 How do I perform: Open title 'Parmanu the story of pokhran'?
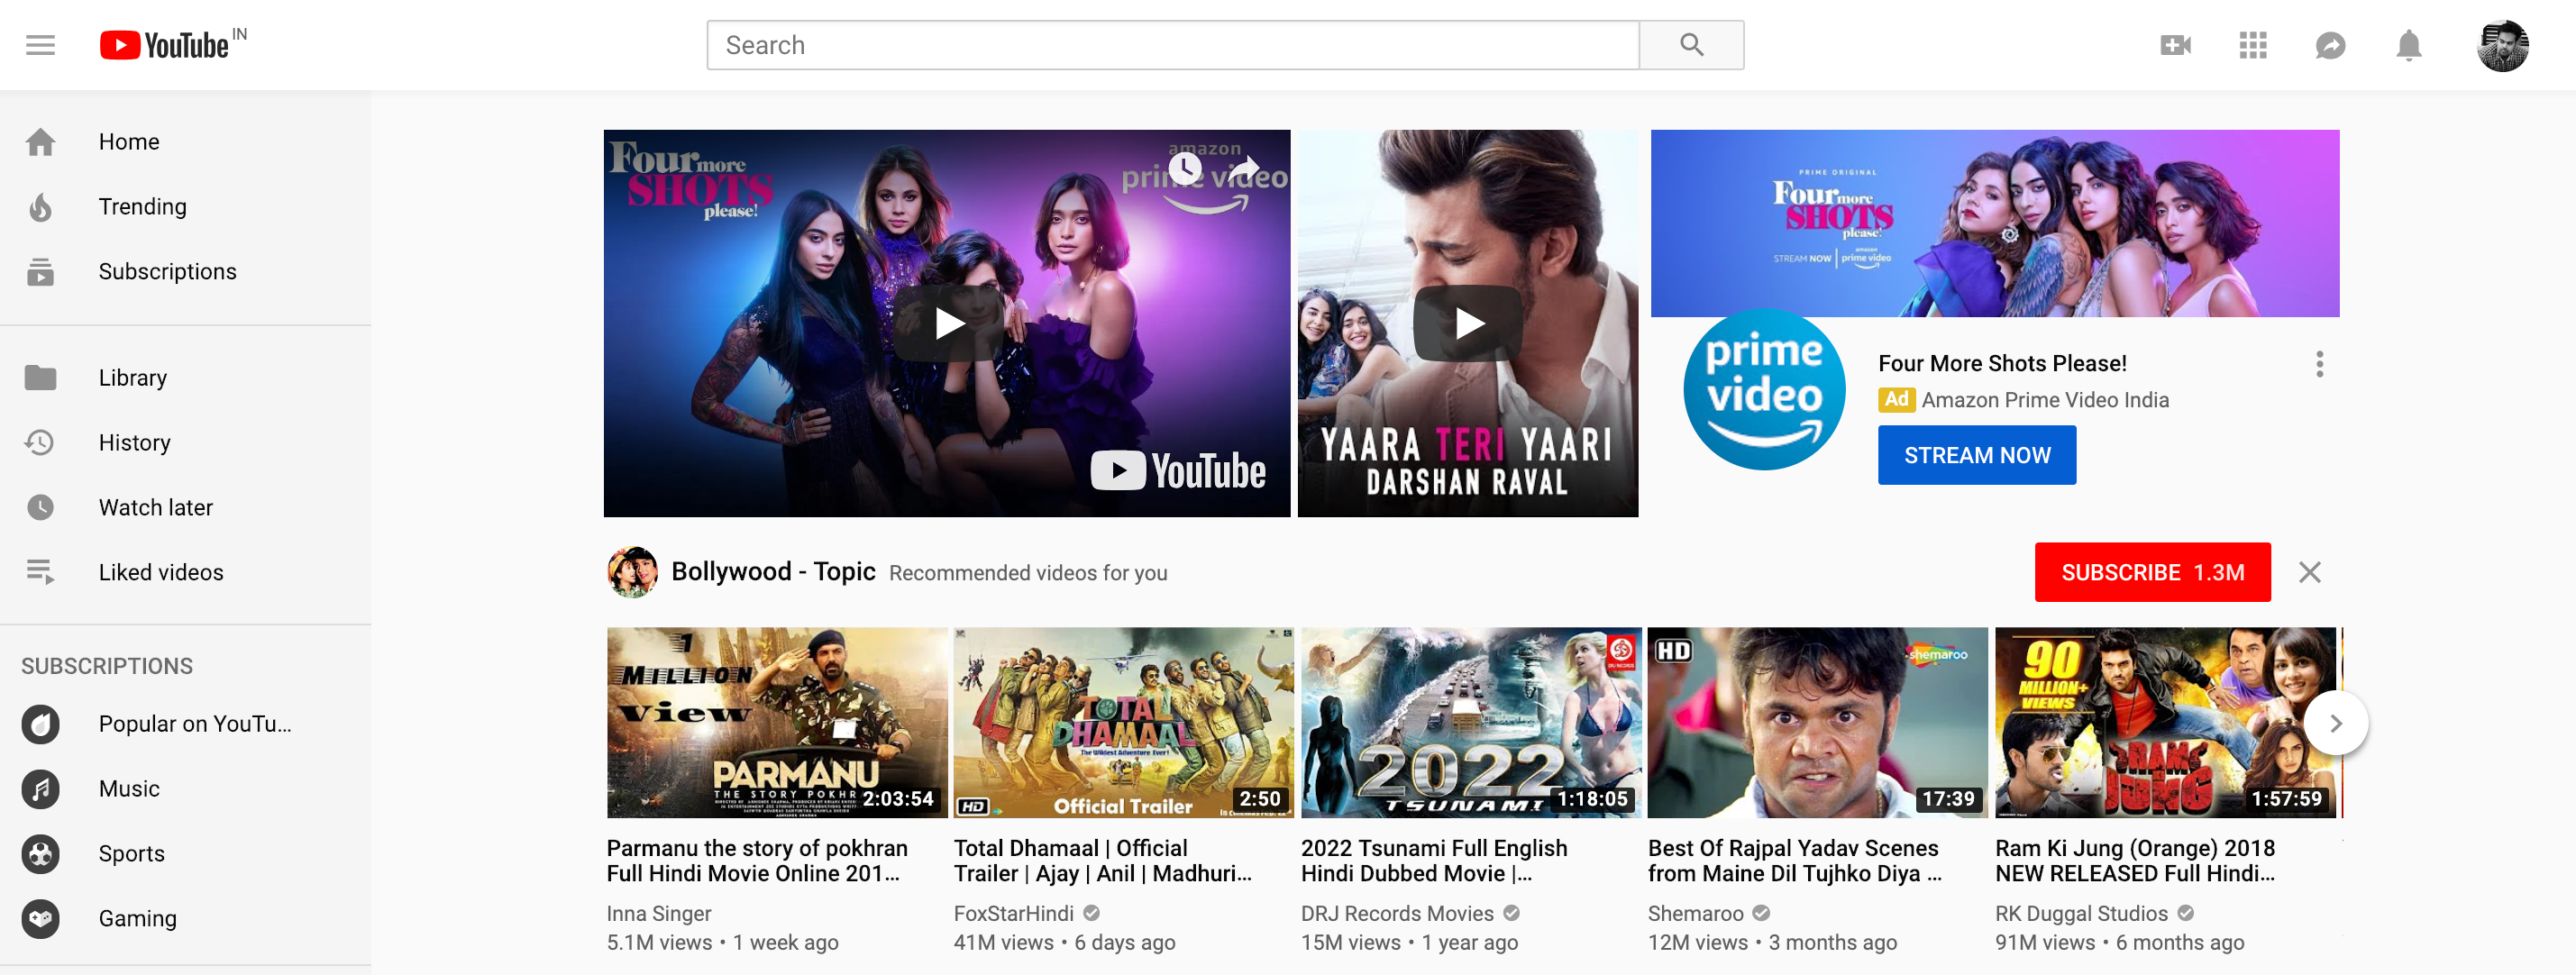click(x=757, y=861)
